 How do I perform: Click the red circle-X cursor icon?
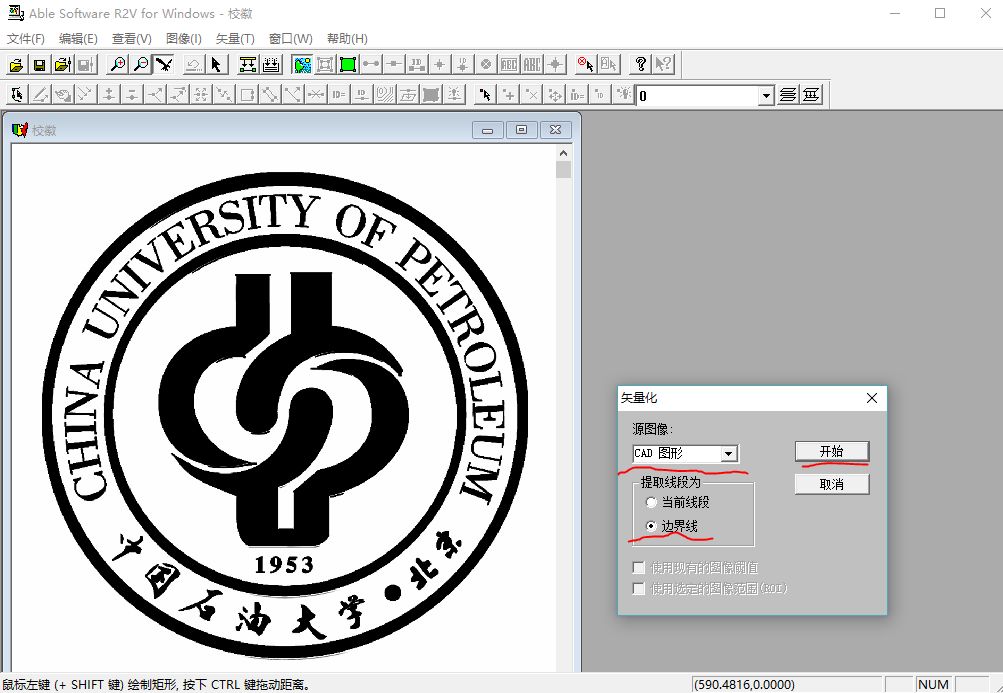pos(585,65)
